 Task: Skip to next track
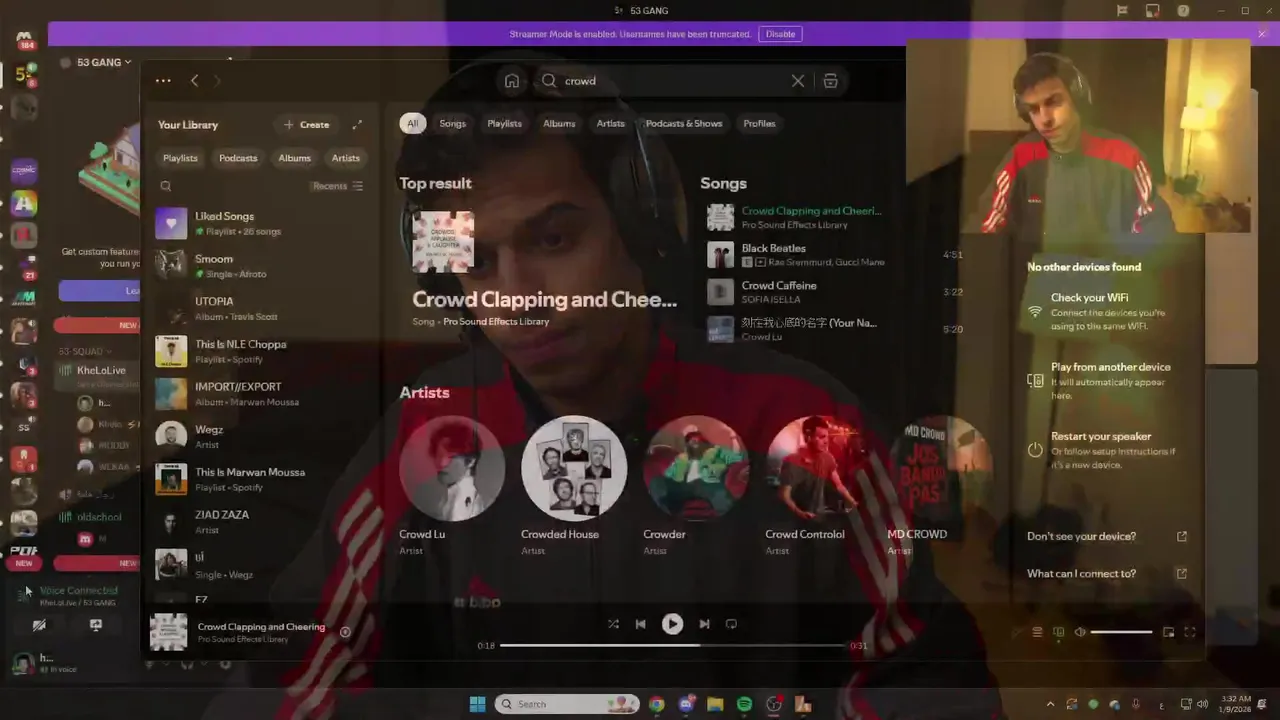[x=704, y=624]
